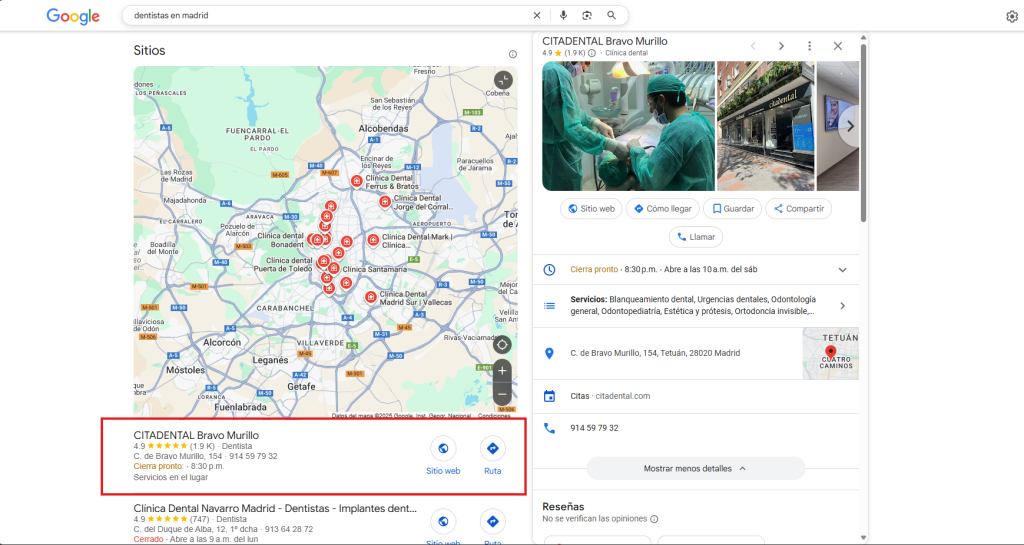This screenshot has width=1024, height=545.
Task: Click the detail panel vertical scrollbar
Action: point(863,133)
